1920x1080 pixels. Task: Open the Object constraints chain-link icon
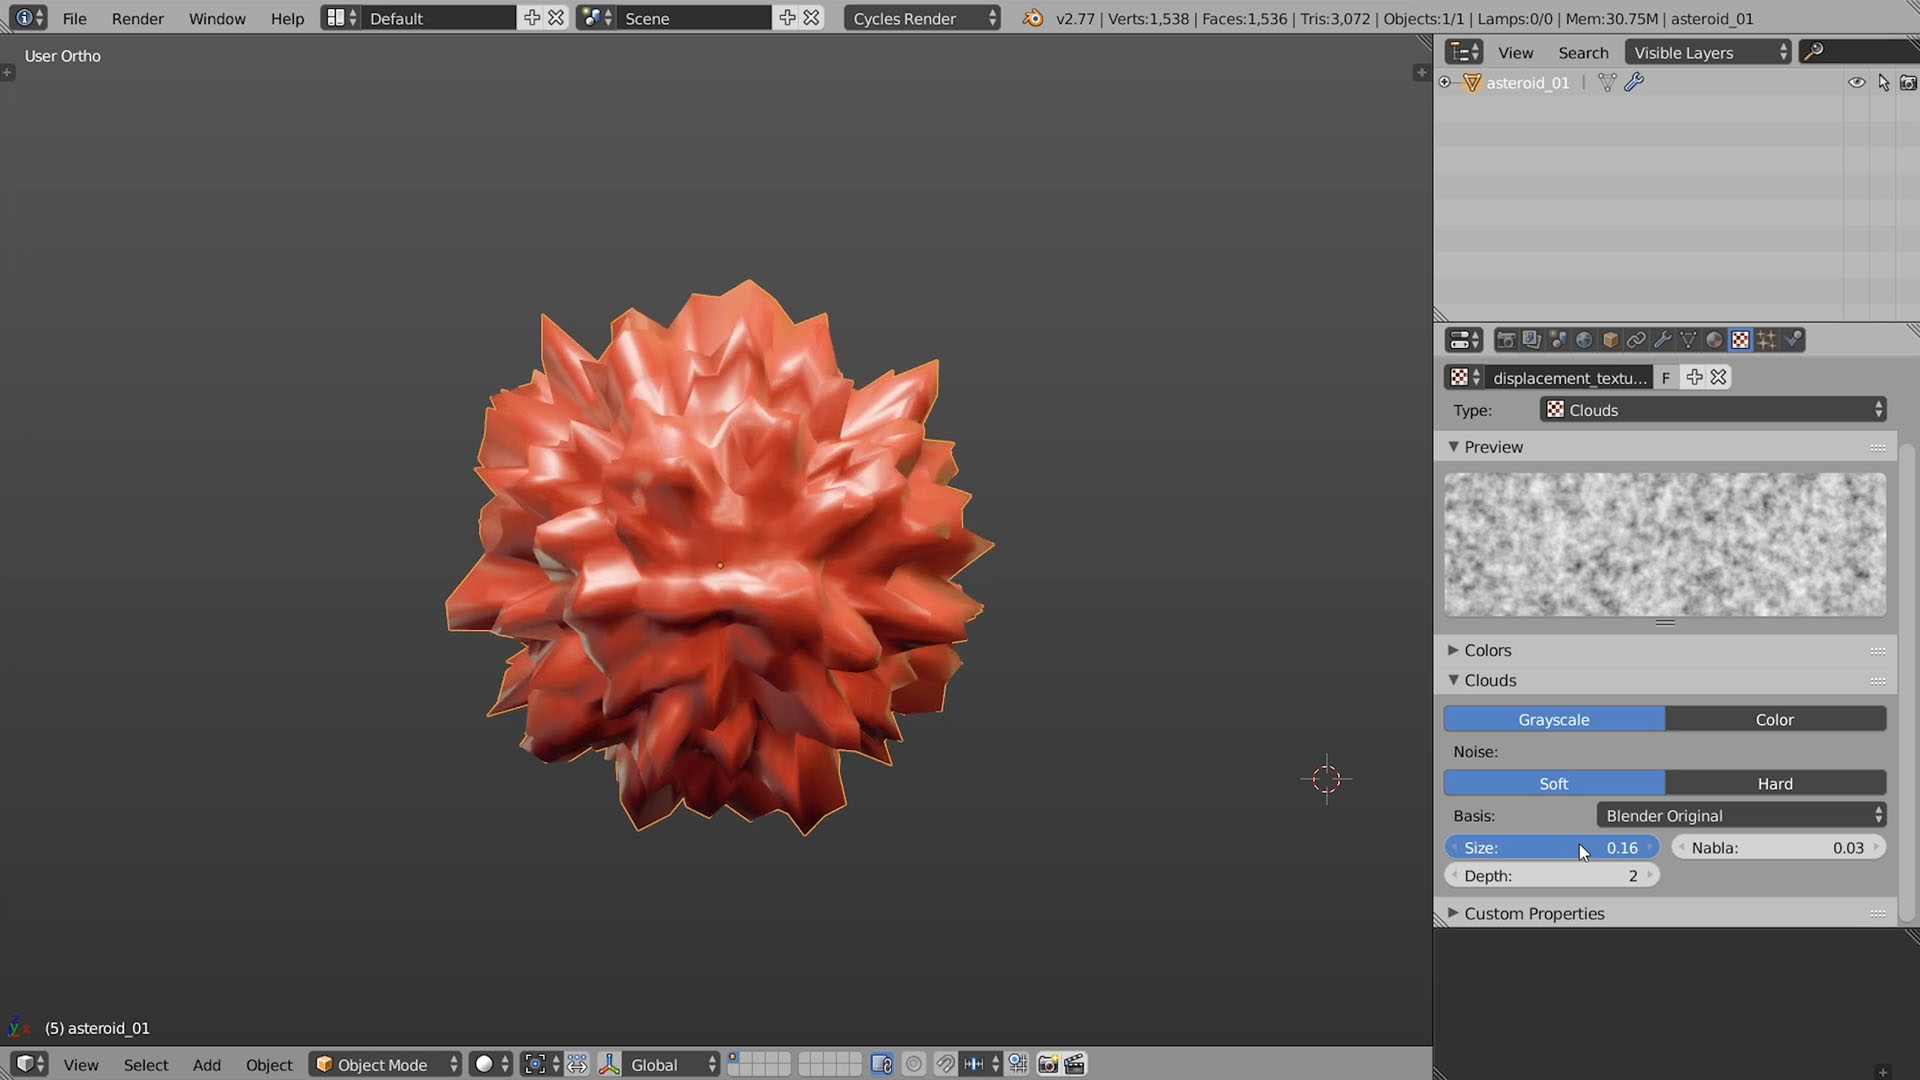(x=1636, y=340)
